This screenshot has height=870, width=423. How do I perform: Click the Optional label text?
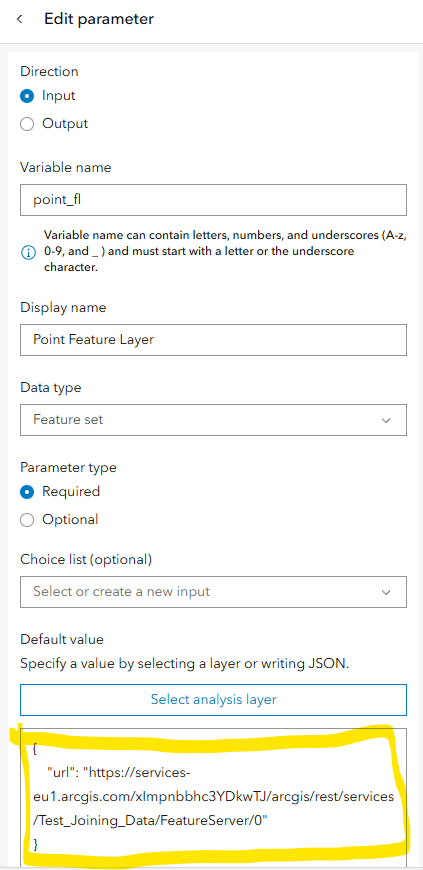[x=70, y=519]
